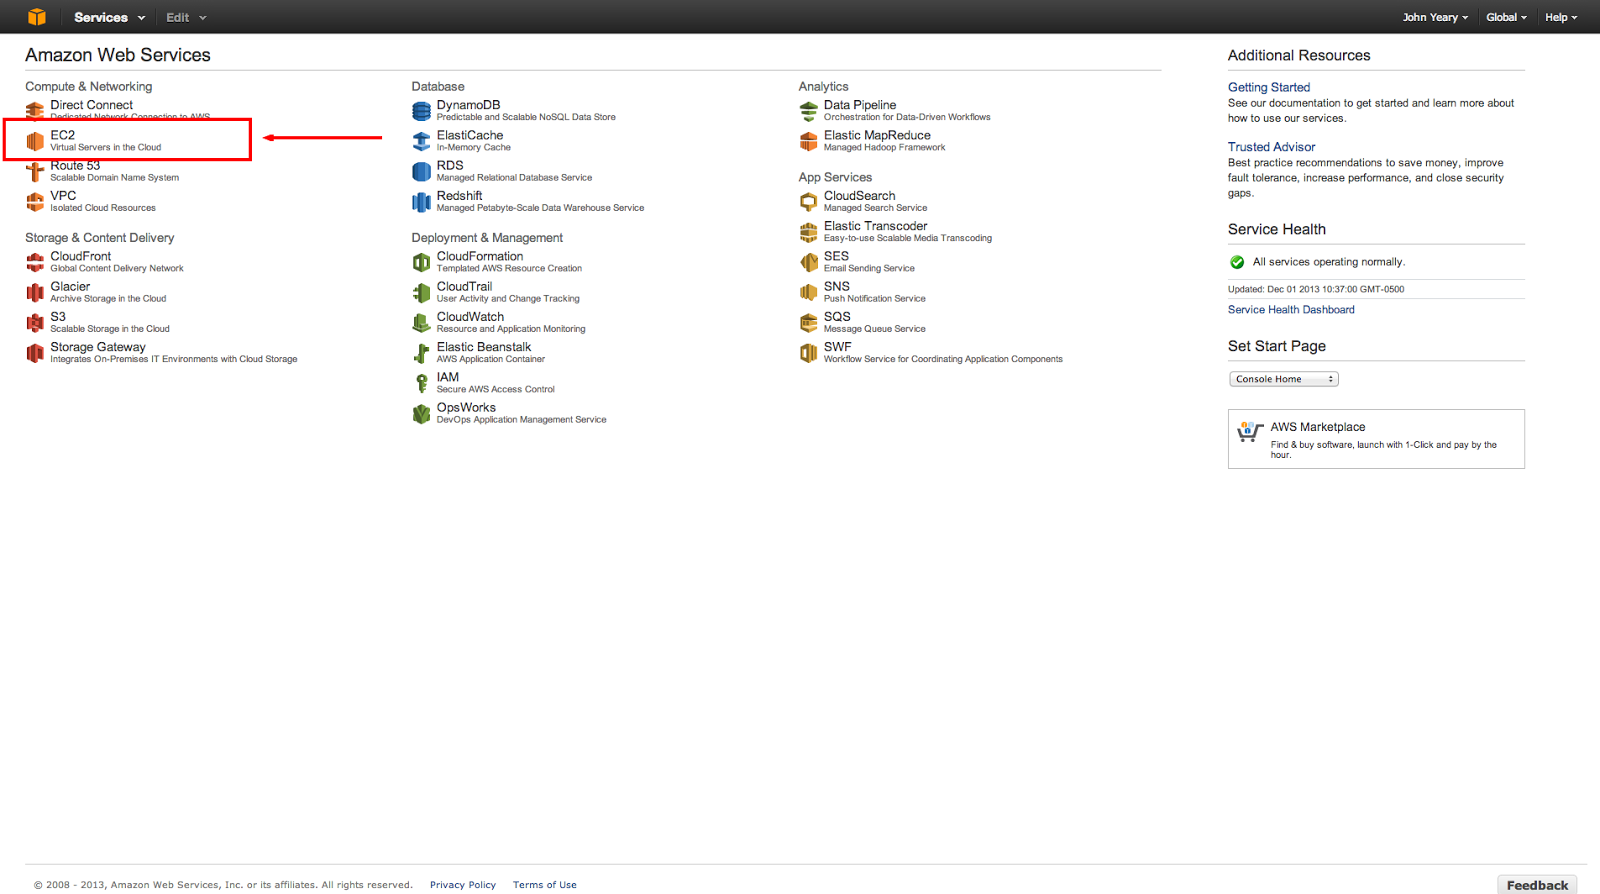The width and height of the screenshot is (1600, 894).
Task: Open the Console Home start page dropdown
Action: click(1283, 379)
